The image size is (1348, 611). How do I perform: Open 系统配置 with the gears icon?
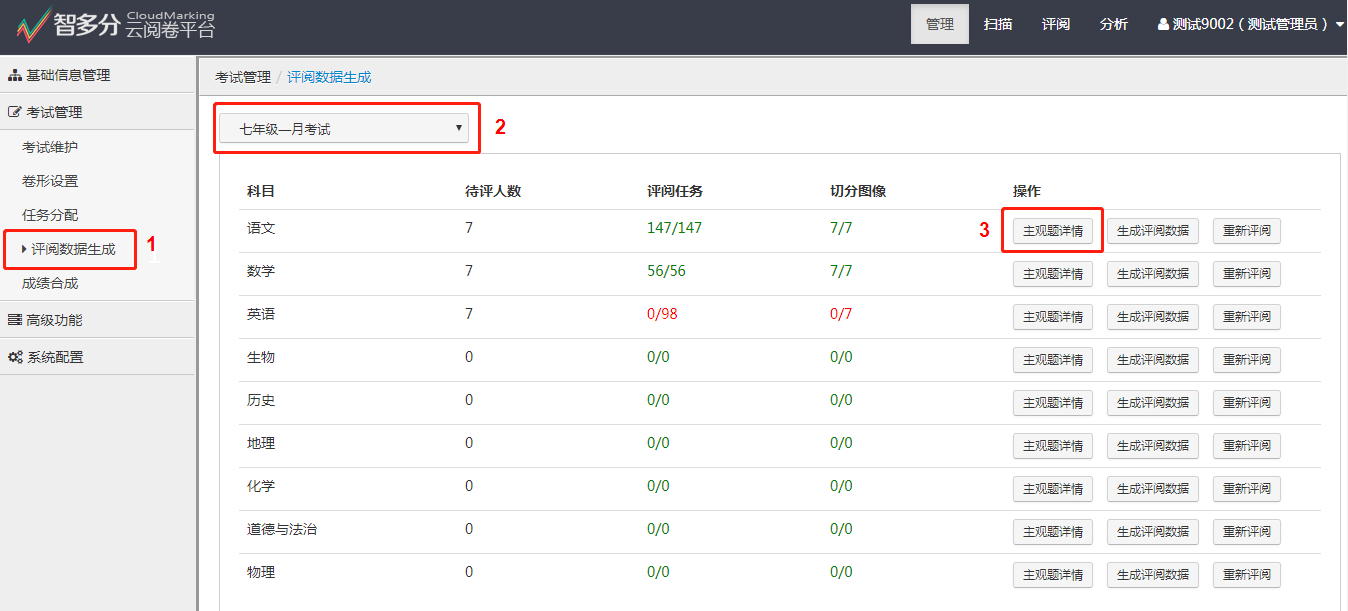coord(16,357)
